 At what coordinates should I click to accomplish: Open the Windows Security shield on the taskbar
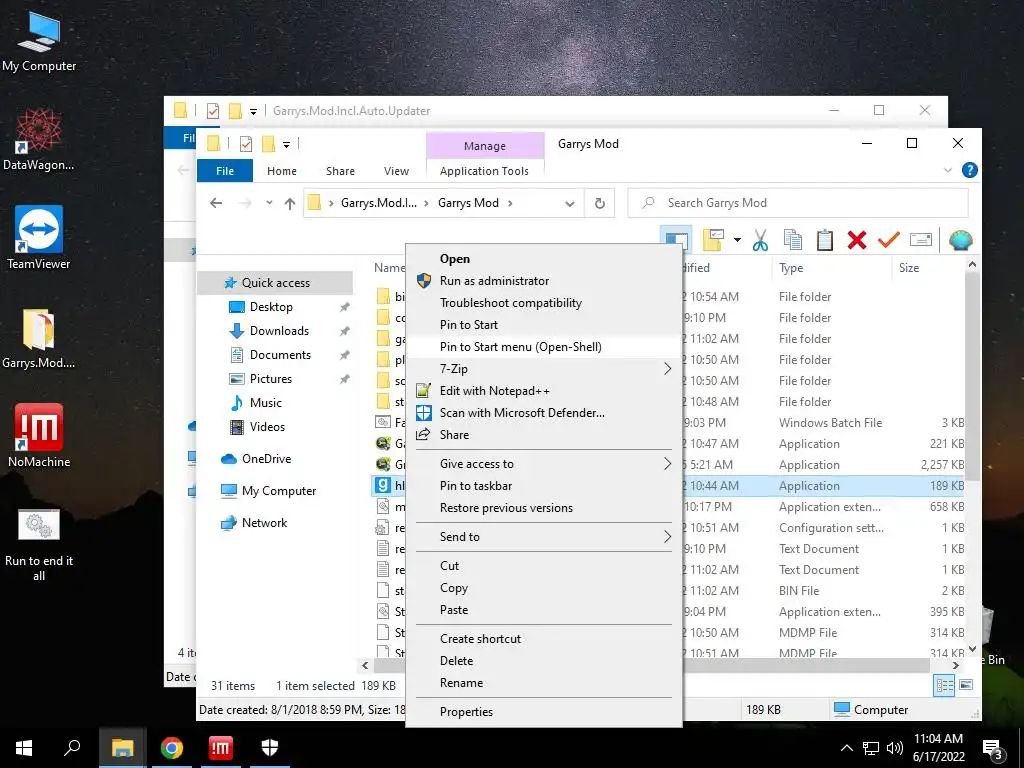[270, 748]
